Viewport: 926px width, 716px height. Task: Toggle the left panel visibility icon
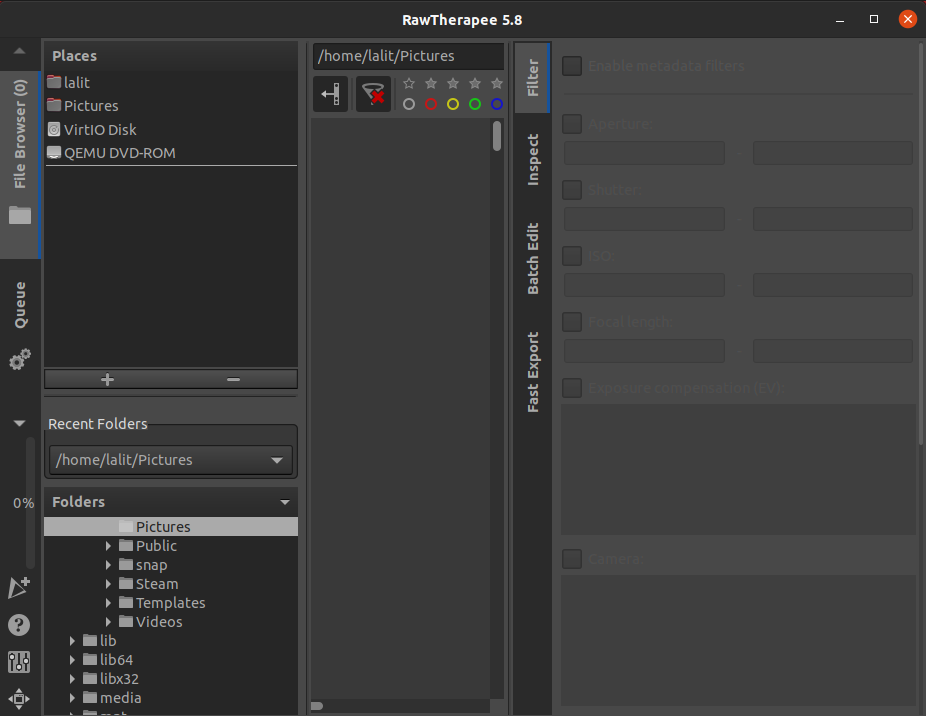pyautogui.click(x=331, y=94)
